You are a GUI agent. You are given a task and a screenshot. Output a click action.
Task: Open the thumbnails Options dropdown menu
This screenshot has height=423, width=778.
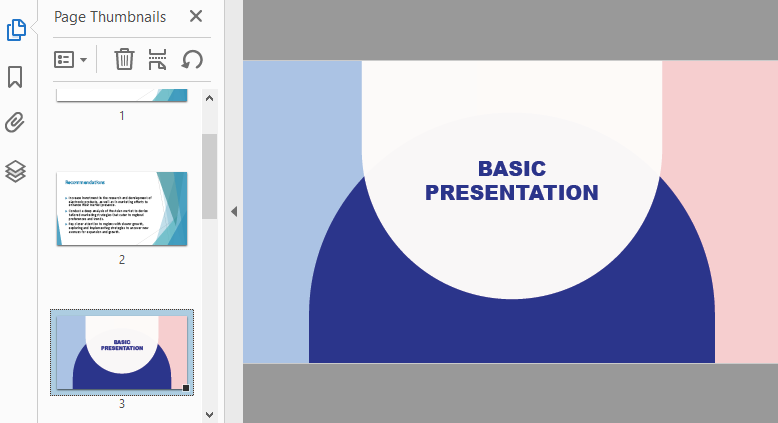click(70, 59)
